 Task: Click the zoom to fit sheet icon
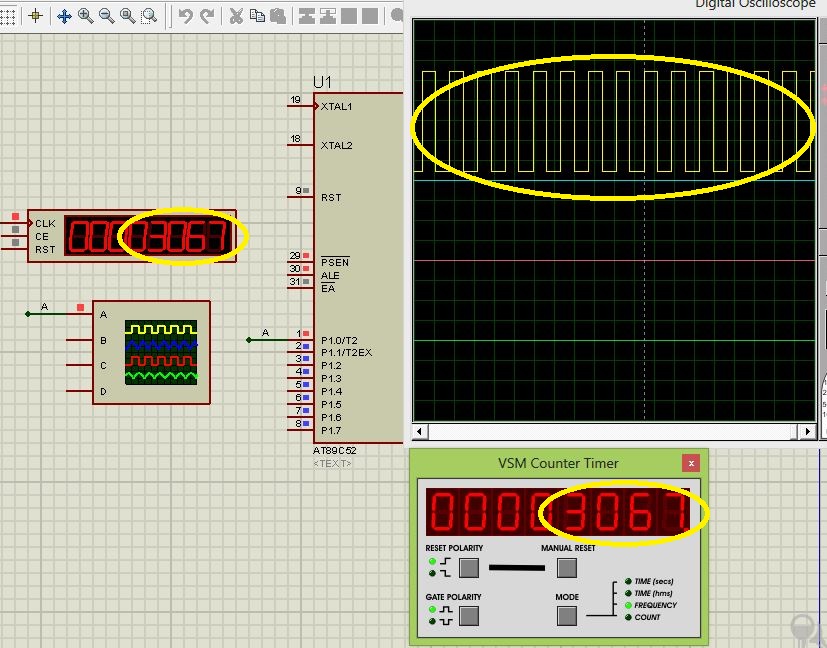(x=128, y=16)
